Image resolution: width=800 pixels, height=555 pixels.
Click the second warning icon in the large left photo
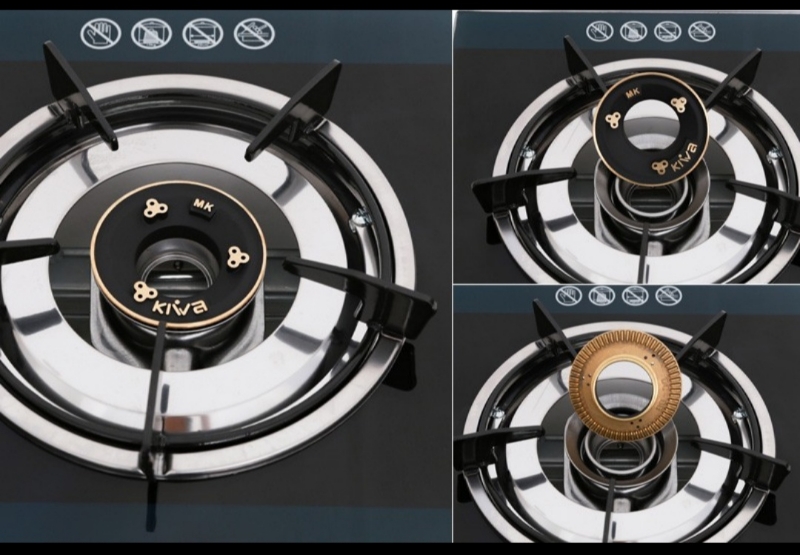[152, 34]
